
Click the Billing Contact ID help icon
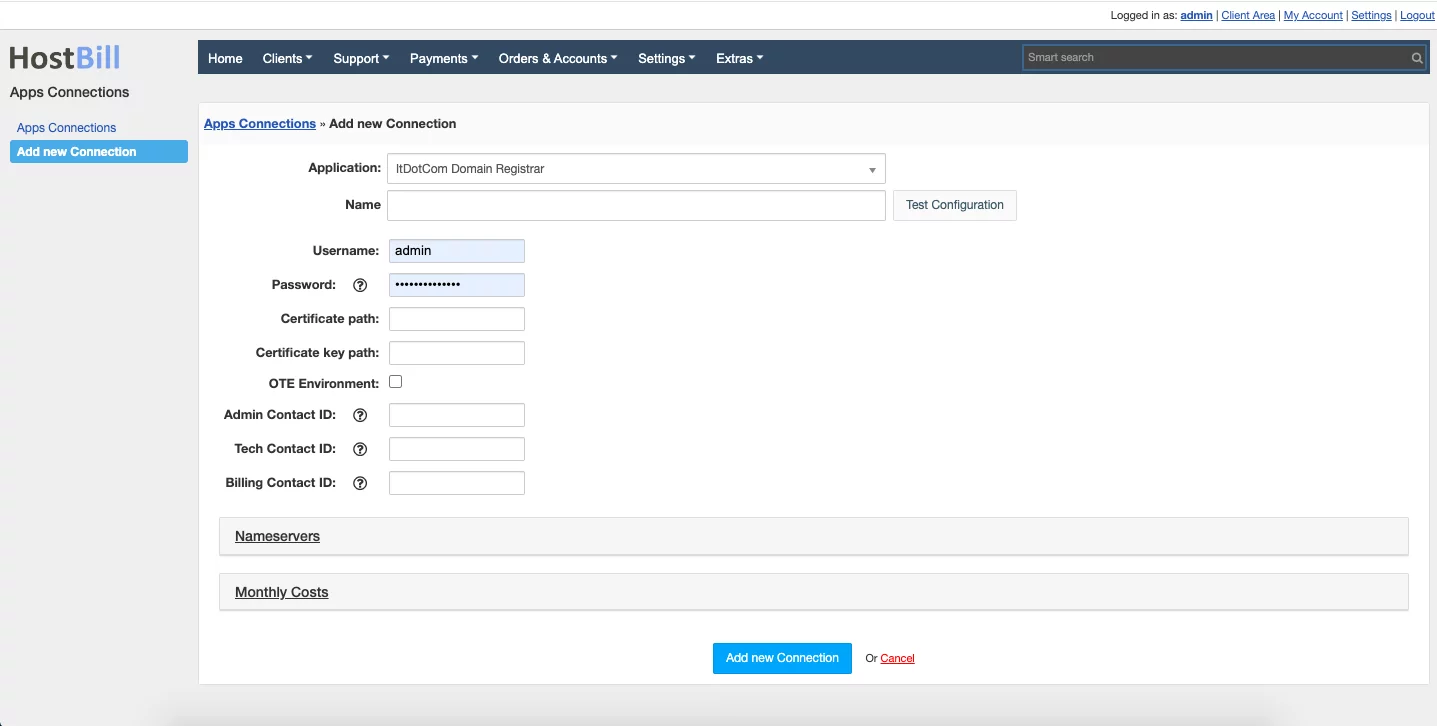(361, 483)
